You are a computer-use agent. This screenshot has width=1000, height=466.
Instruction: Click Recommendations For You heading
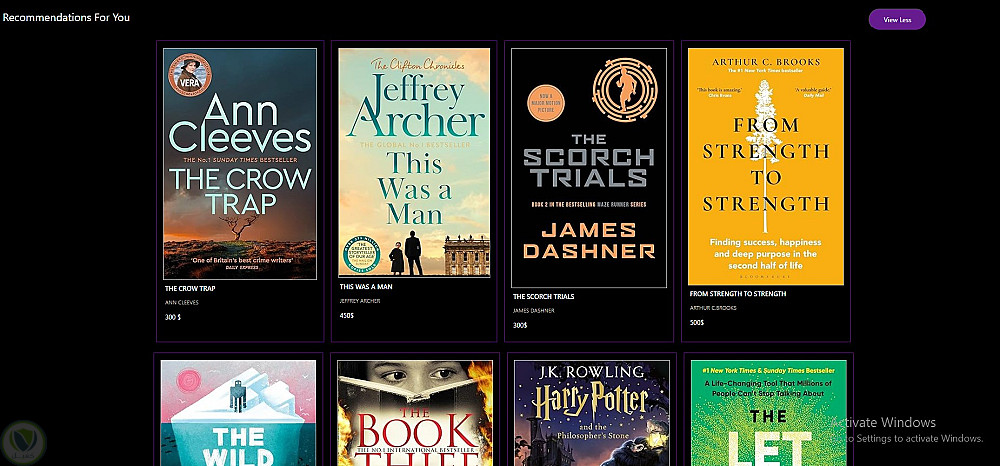click(66, 17)
